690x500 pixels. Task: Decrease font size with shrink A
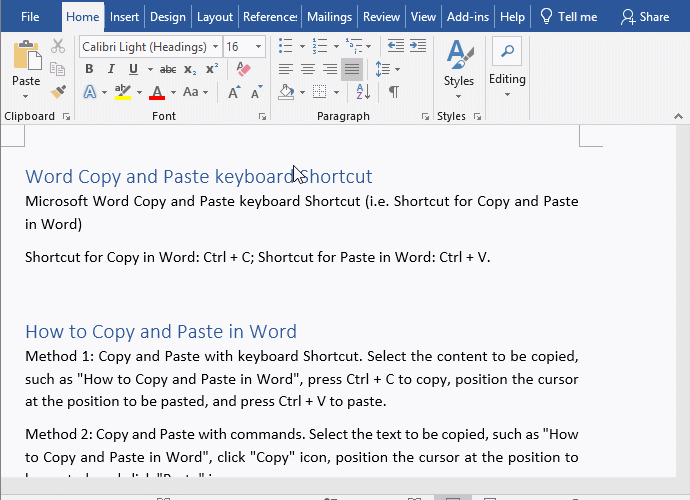257,92
